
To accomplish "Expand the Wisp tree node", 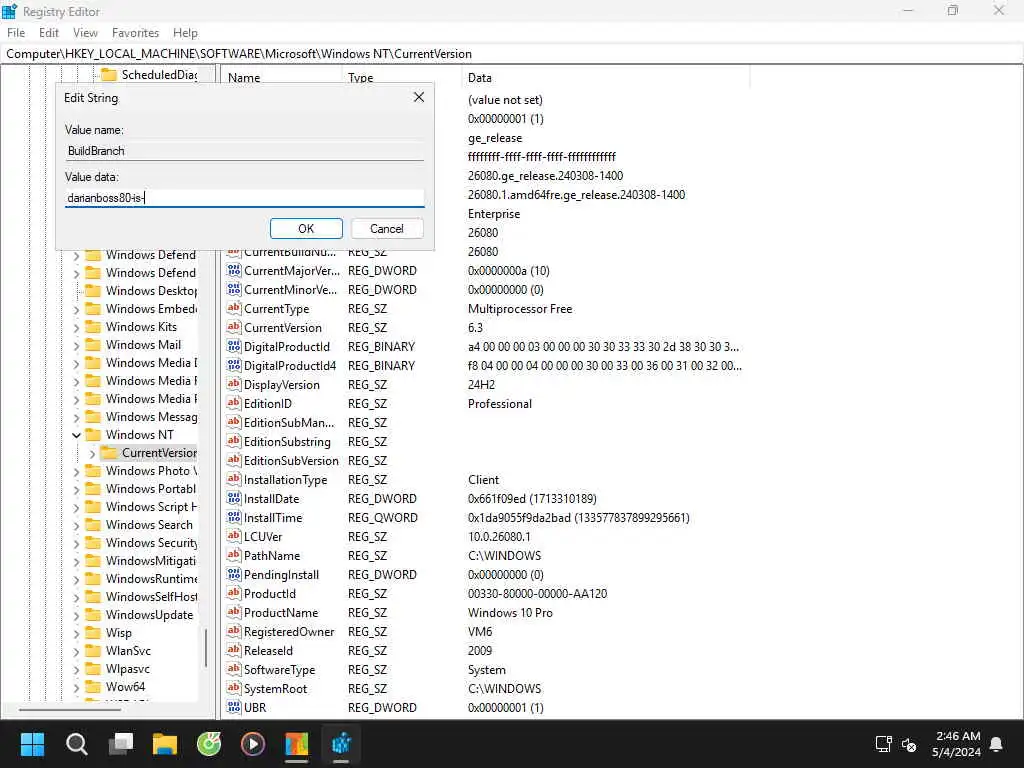I will pos(76,633).
